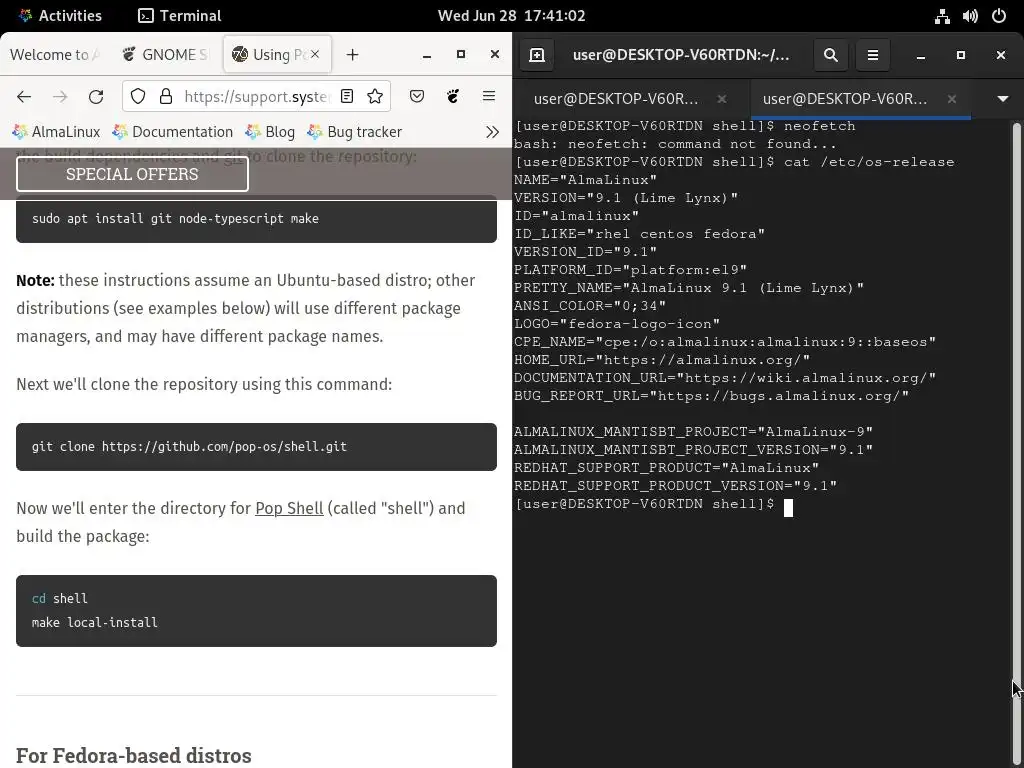1024x768 pixels.
Task: Bookmark this page with star icon
Action: point(375,97)
